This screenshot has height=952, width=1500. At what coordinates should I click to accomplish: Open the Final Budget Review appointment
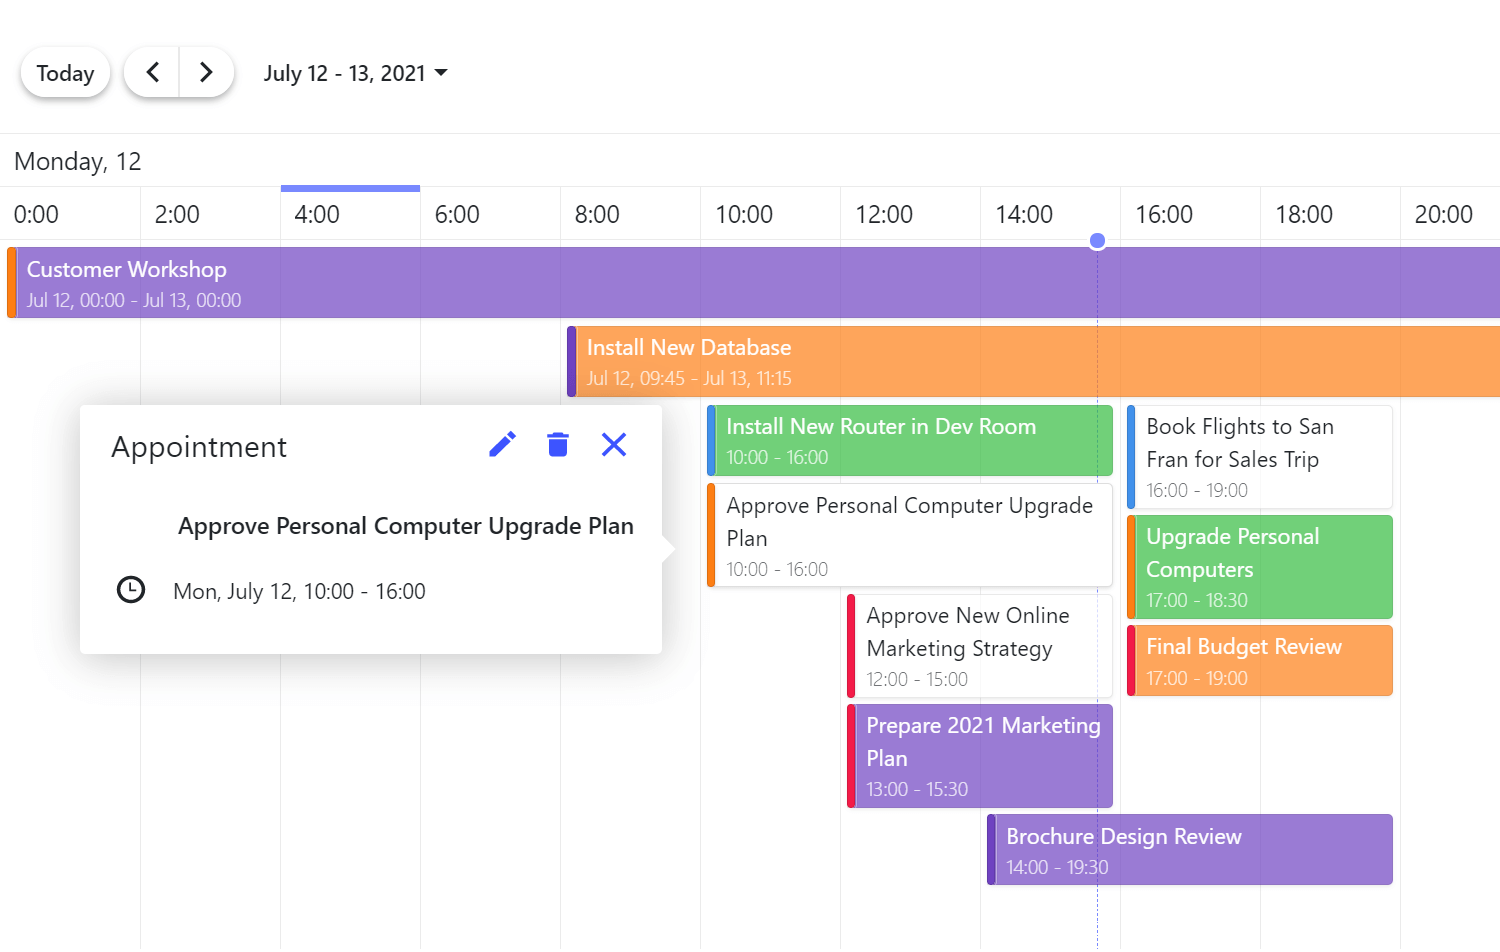[1258, 660]
